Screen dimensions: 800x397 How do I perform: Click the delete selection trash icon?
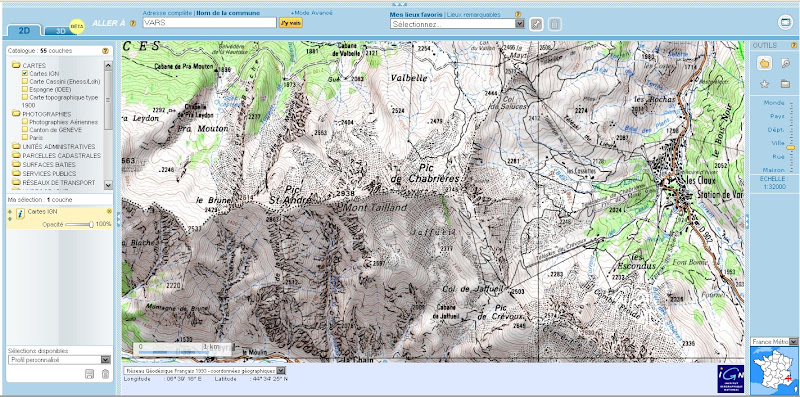105,374
